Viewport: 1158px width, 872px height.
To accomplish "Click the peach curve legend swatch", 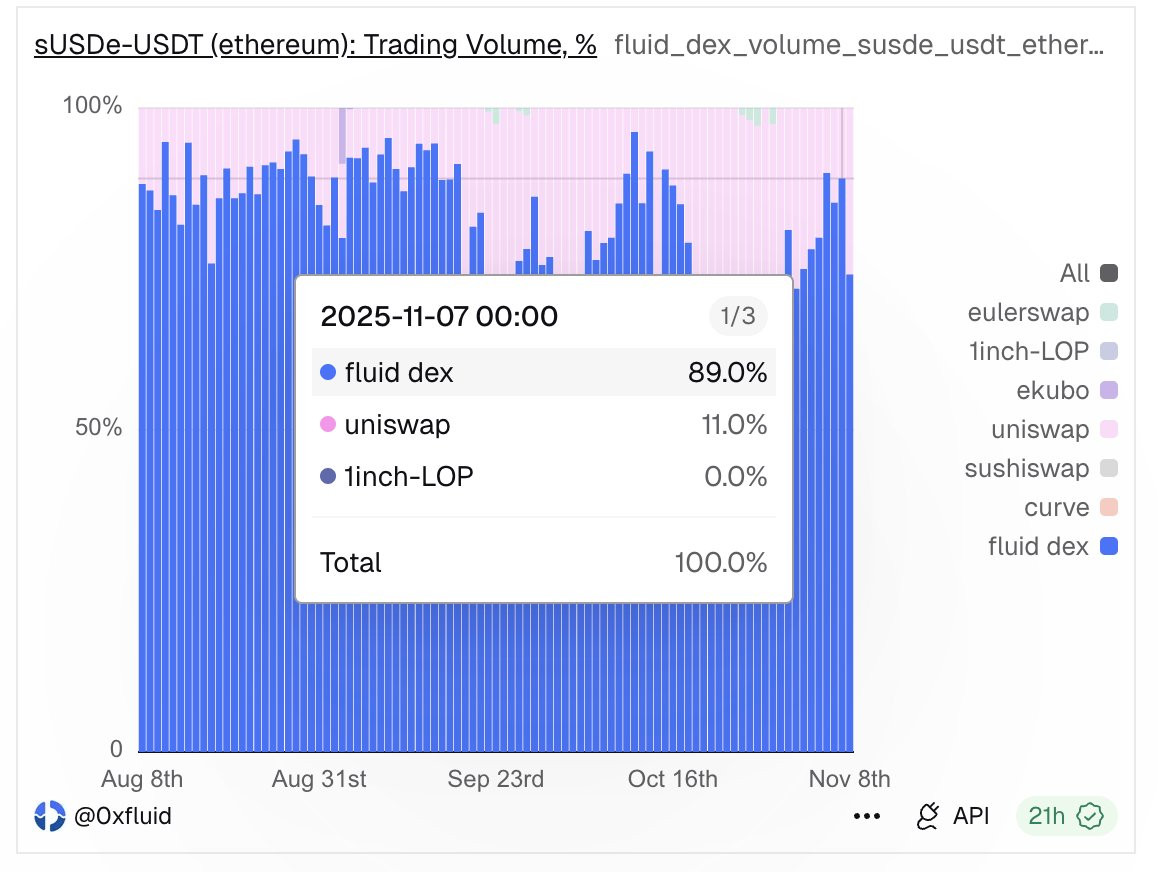I will point(1109,507).
